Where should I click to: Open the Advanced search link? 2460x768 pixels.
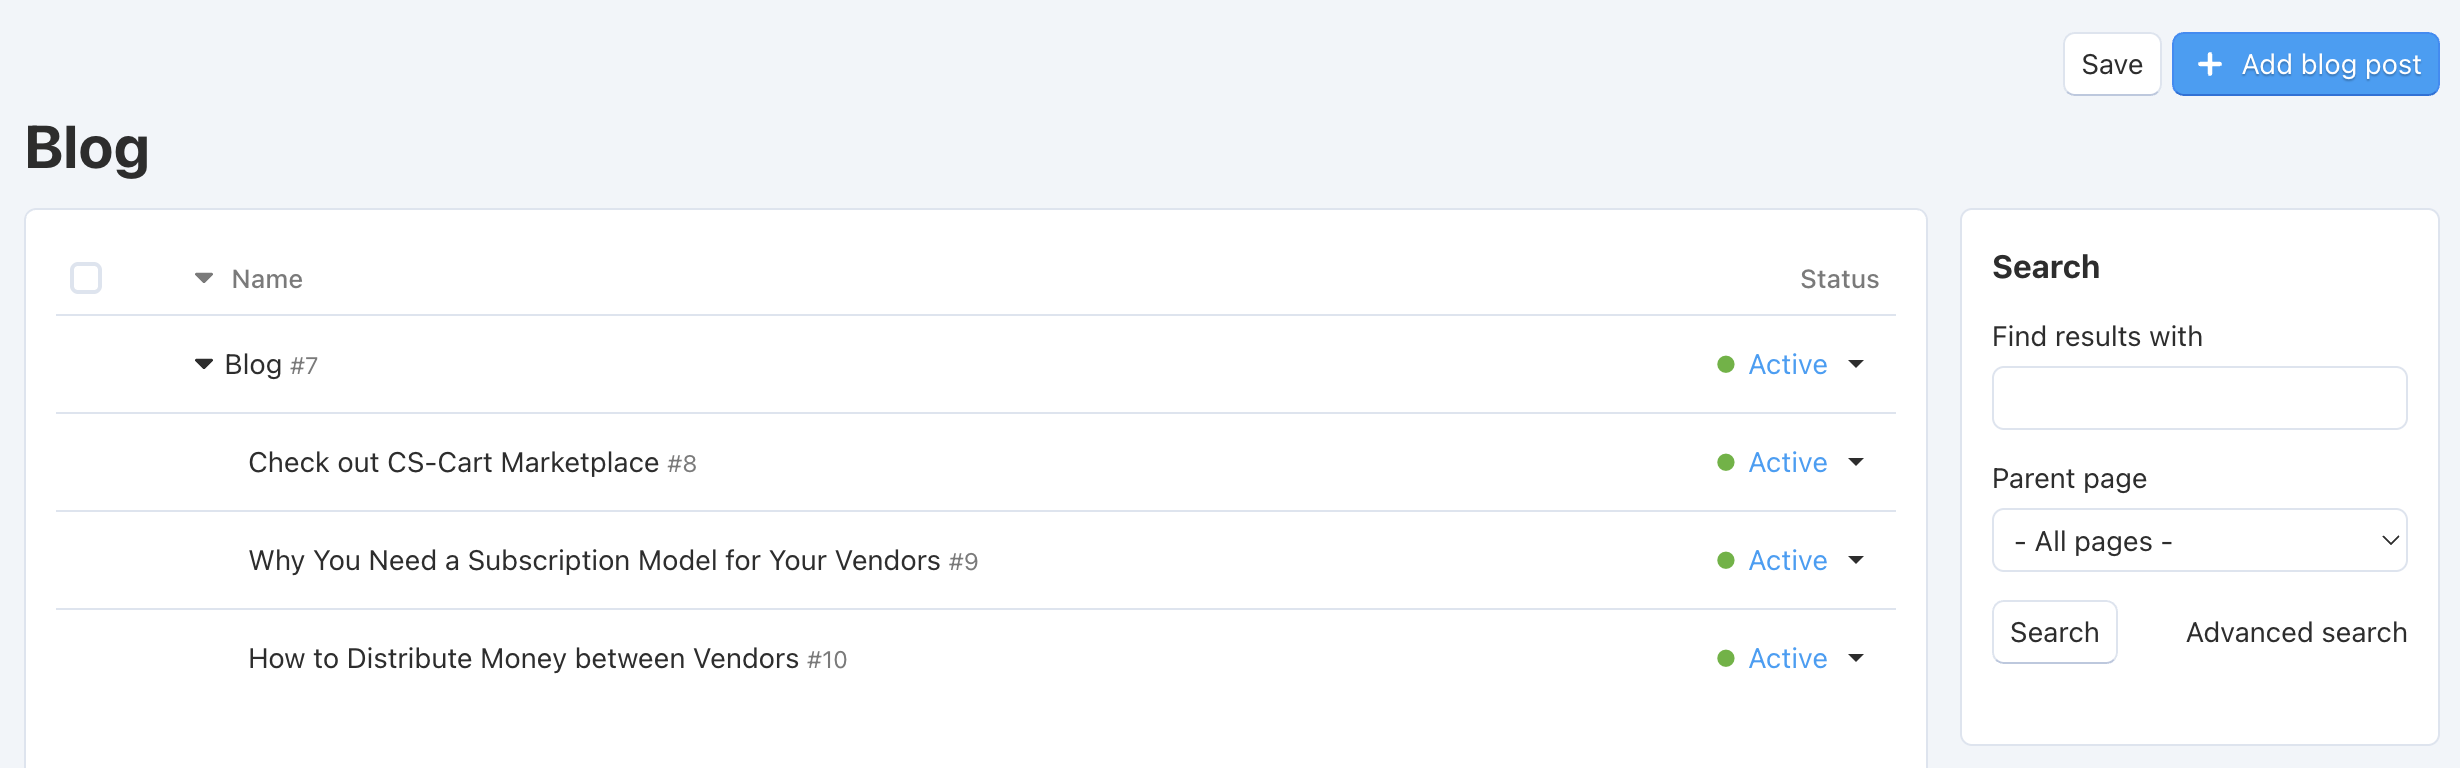(2296, 632)
